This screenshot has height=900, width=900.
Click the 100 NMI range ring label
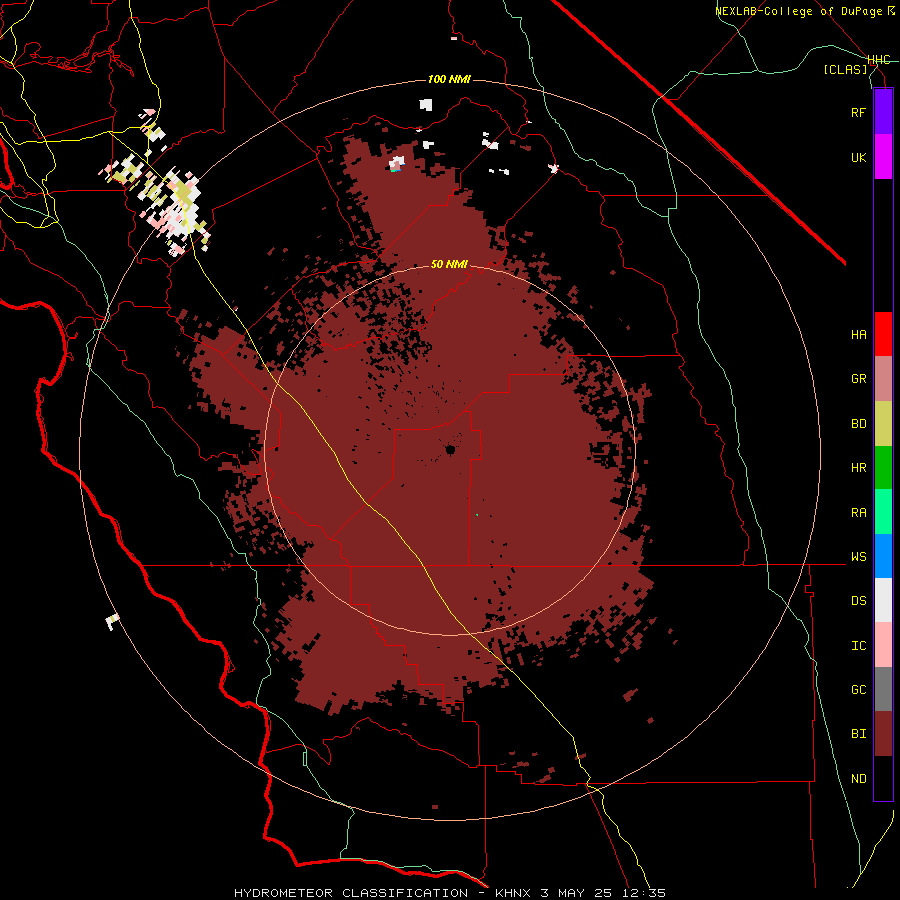(449, 79)
